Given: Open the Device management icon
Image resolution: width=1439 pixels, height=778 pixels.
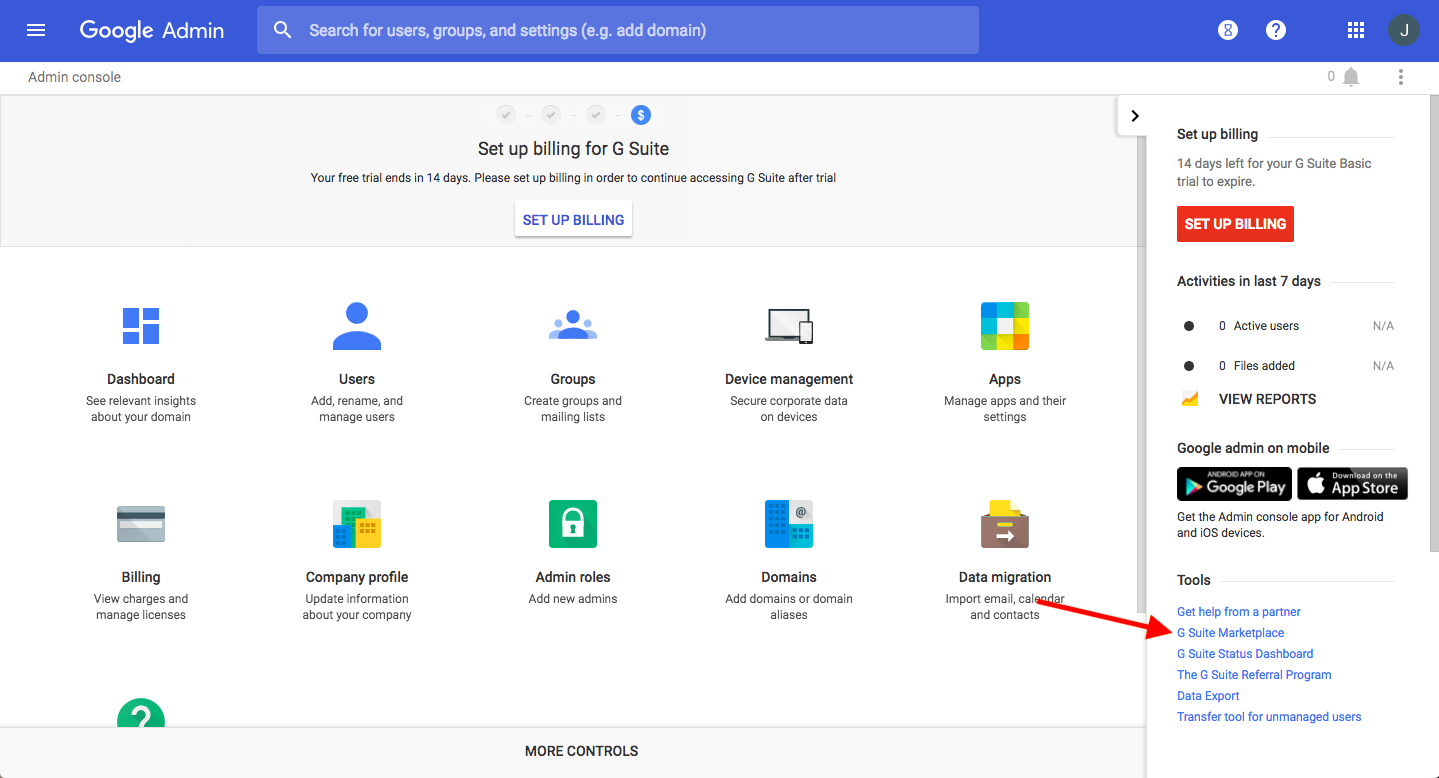Looking at the screenshot, I should [789, 326].
